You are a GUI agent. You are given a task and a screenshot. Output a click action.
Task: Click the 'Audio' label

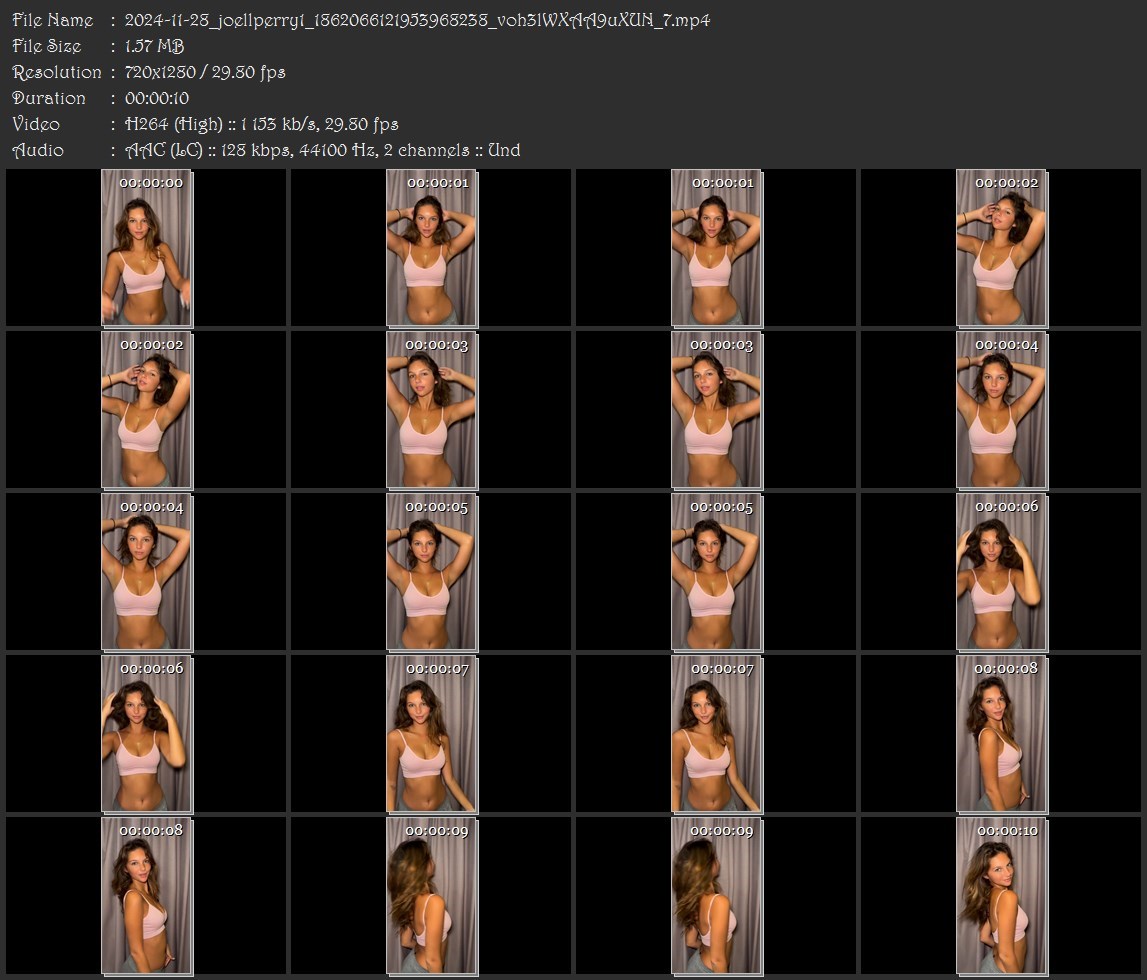click(38, 151)
